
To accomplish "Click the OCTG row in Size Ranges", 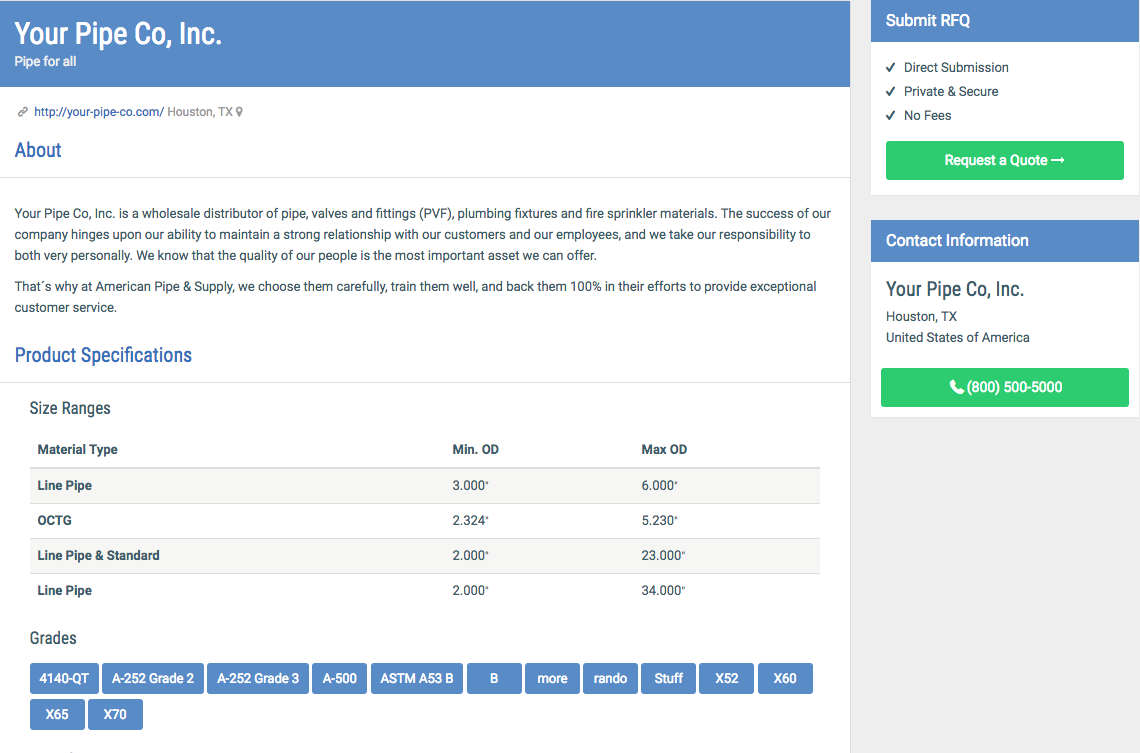I will point(424,520).
